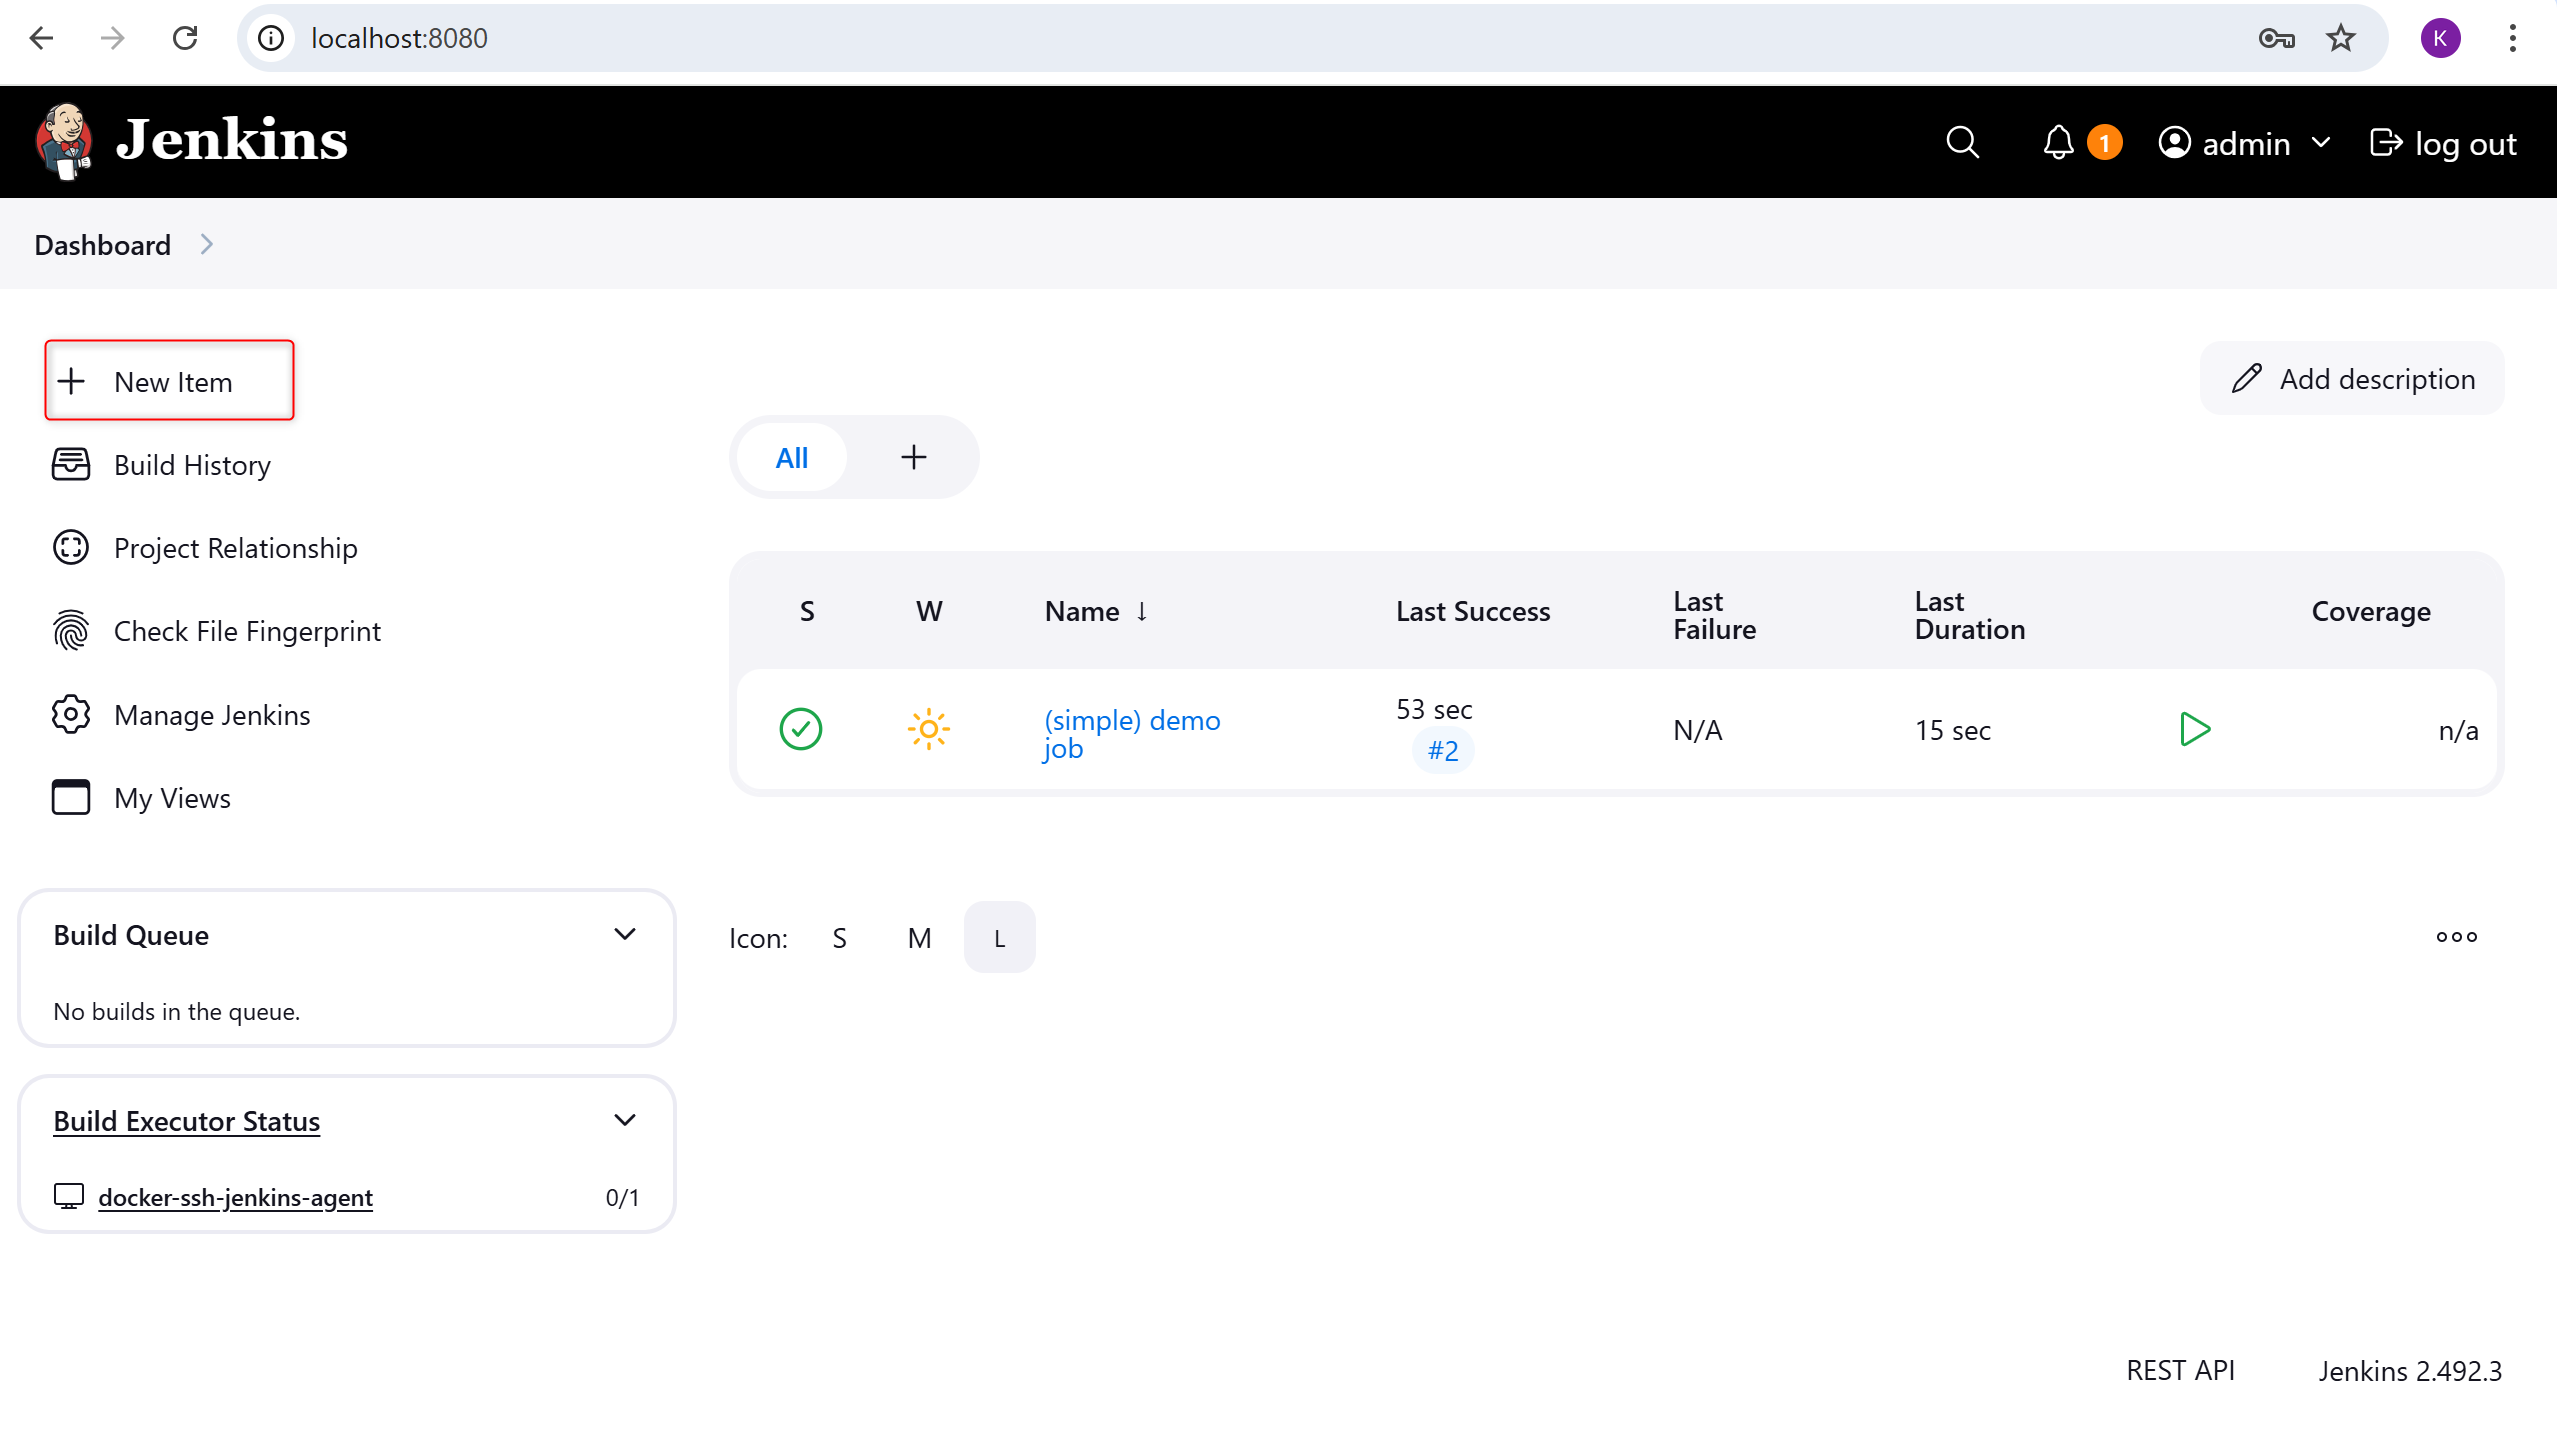Open Project Relationship
The image size is (2557, 1431).
coord(235,548)
